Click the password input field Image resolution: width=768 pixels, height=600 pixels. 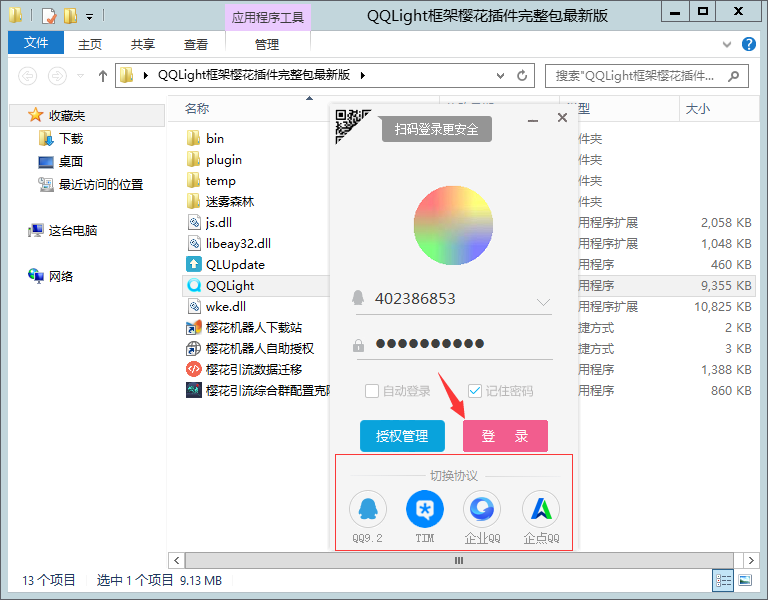pos(455,344)
